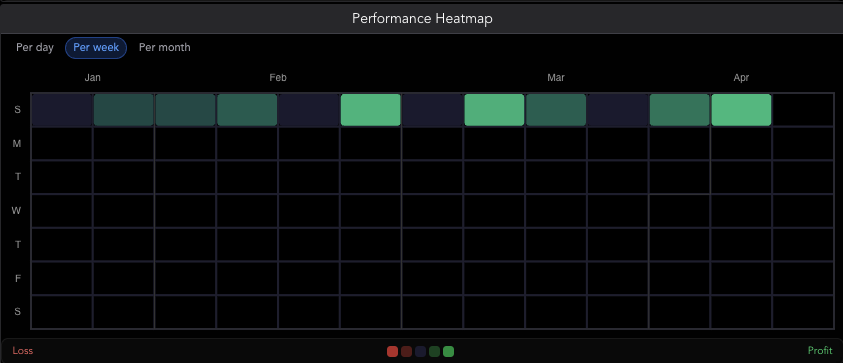Select the Per week view tab
843x363 pixels.
tap(96, 47)
